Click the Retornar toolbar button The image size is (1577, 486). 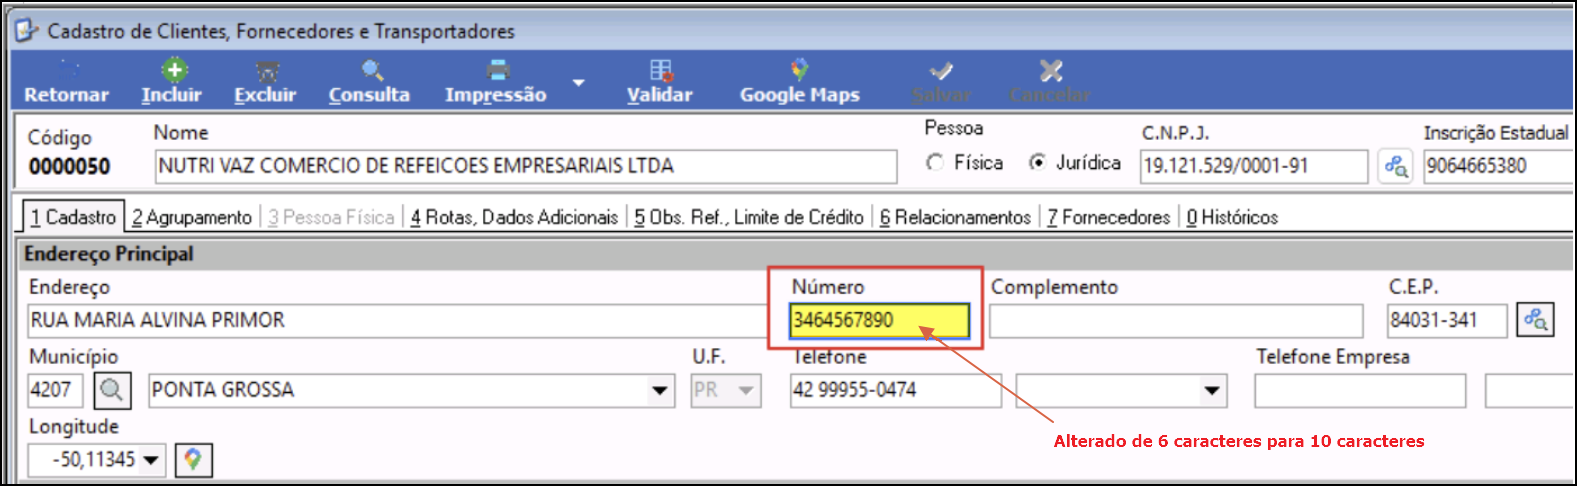click(66, 82)
